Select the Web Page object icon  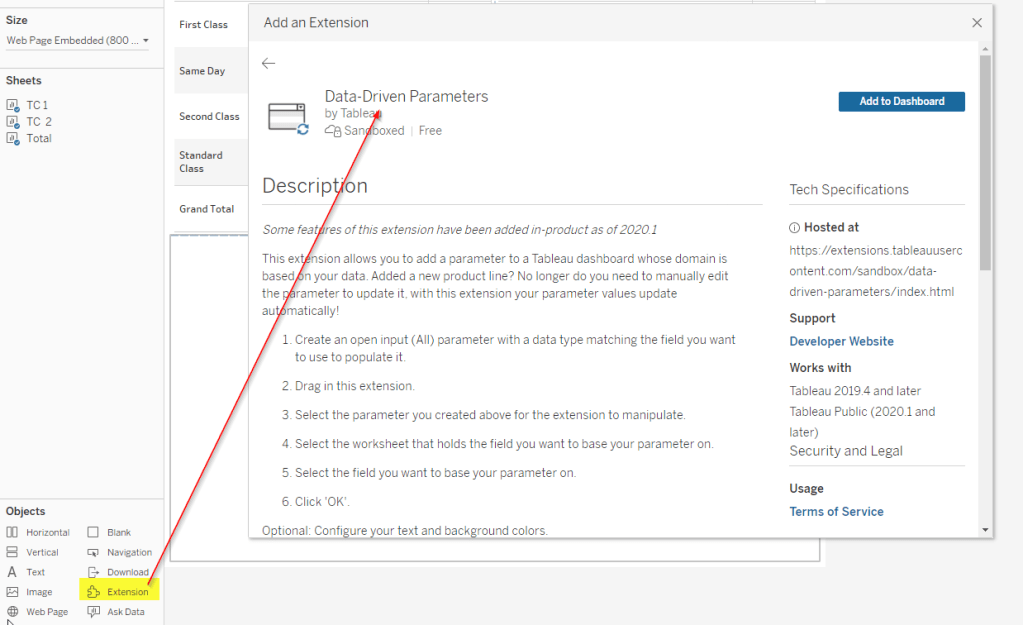(x=13, y=611)
